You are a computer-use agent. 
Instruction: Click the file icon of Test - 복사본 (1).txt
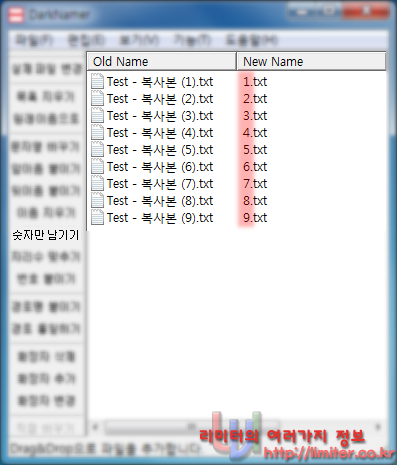(x=97, y=82)
